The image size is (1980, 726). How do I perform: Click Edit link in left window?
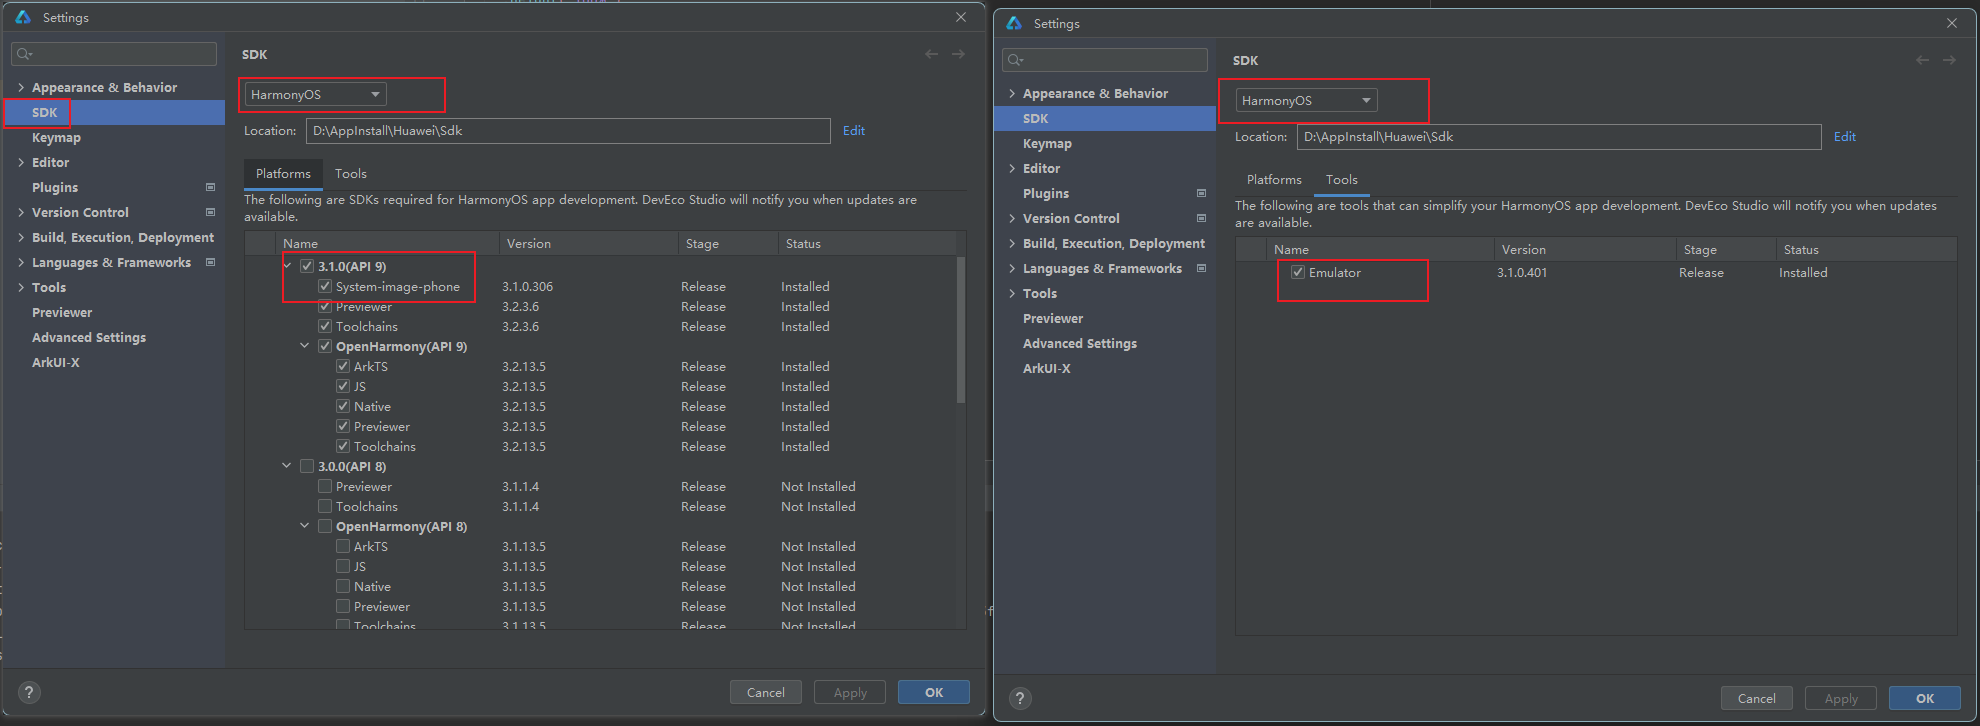[x=853, y=130]
